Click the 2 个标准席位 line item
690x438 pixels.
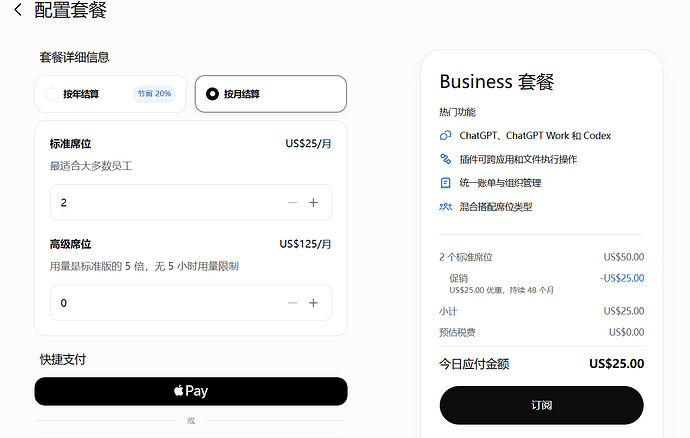(466, 257)
